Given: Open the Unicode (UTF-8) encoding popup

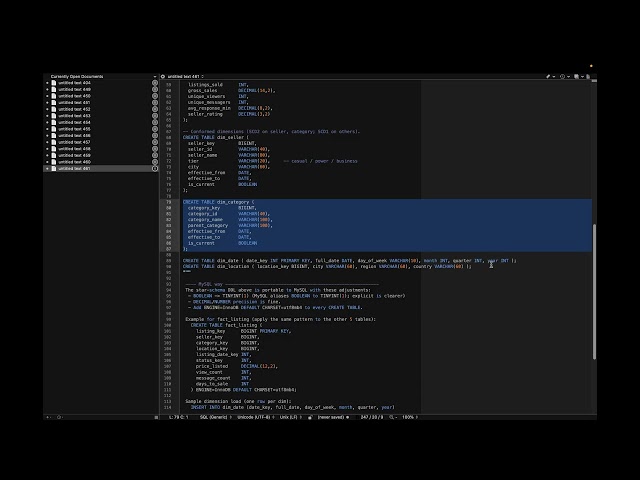Looking at the screenshot, I should click(256, 417).
